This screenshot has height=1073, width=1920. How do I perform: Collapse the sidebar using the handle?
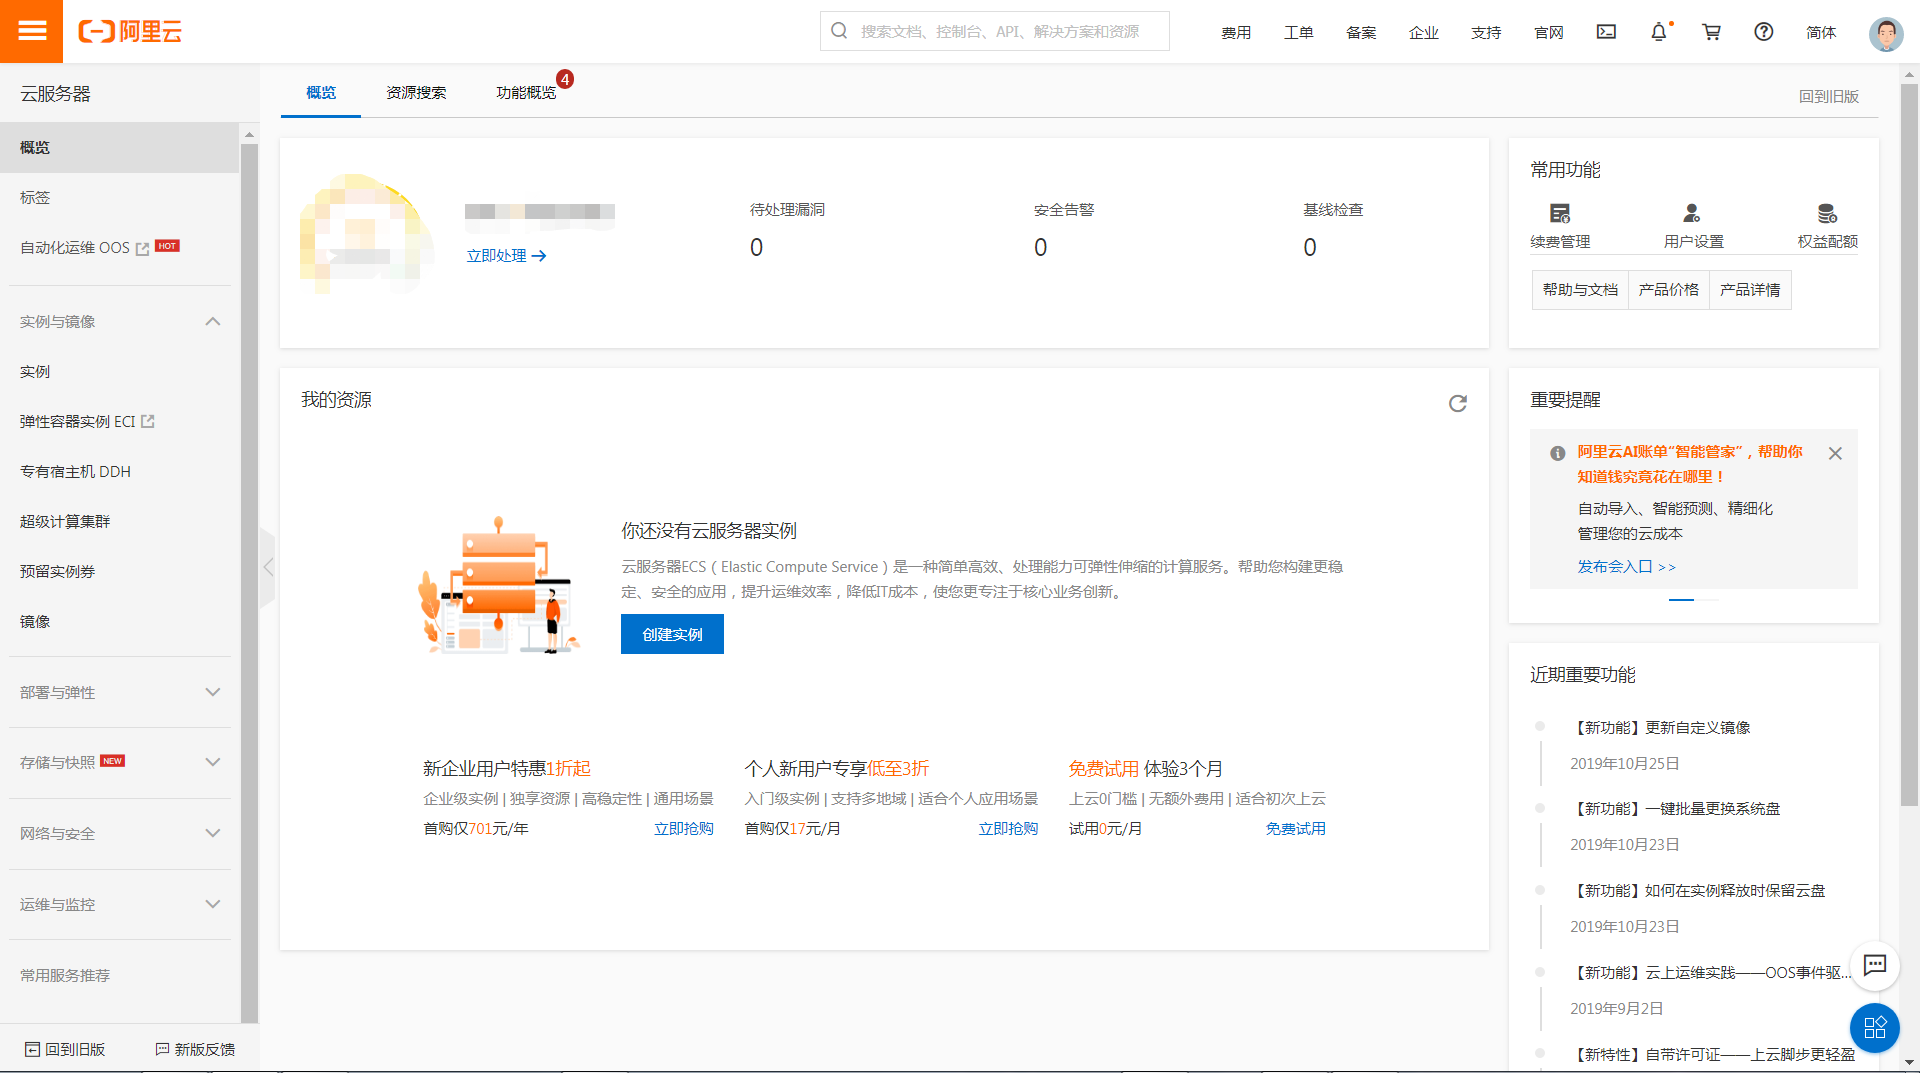click(x=267, y=567)
